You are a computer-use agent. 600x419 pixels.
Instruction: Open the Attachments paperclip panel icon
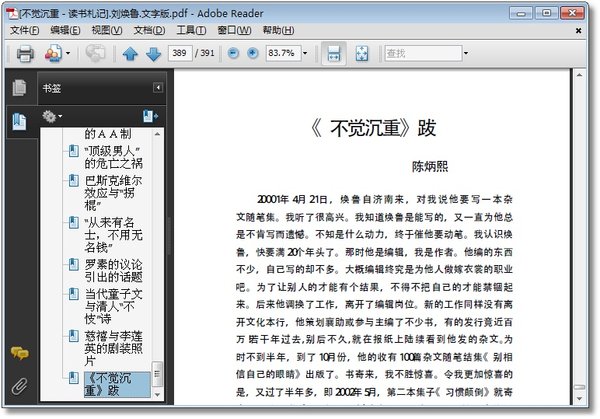pos(20,386)
